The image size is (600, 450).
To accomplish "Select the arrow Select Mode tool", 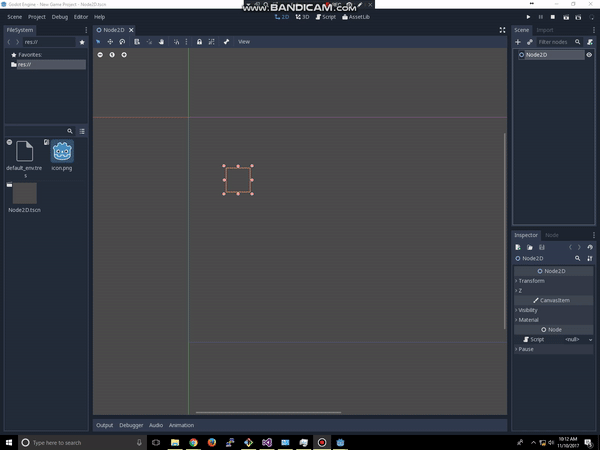I will pyautogui.click(x=98, y=42).
